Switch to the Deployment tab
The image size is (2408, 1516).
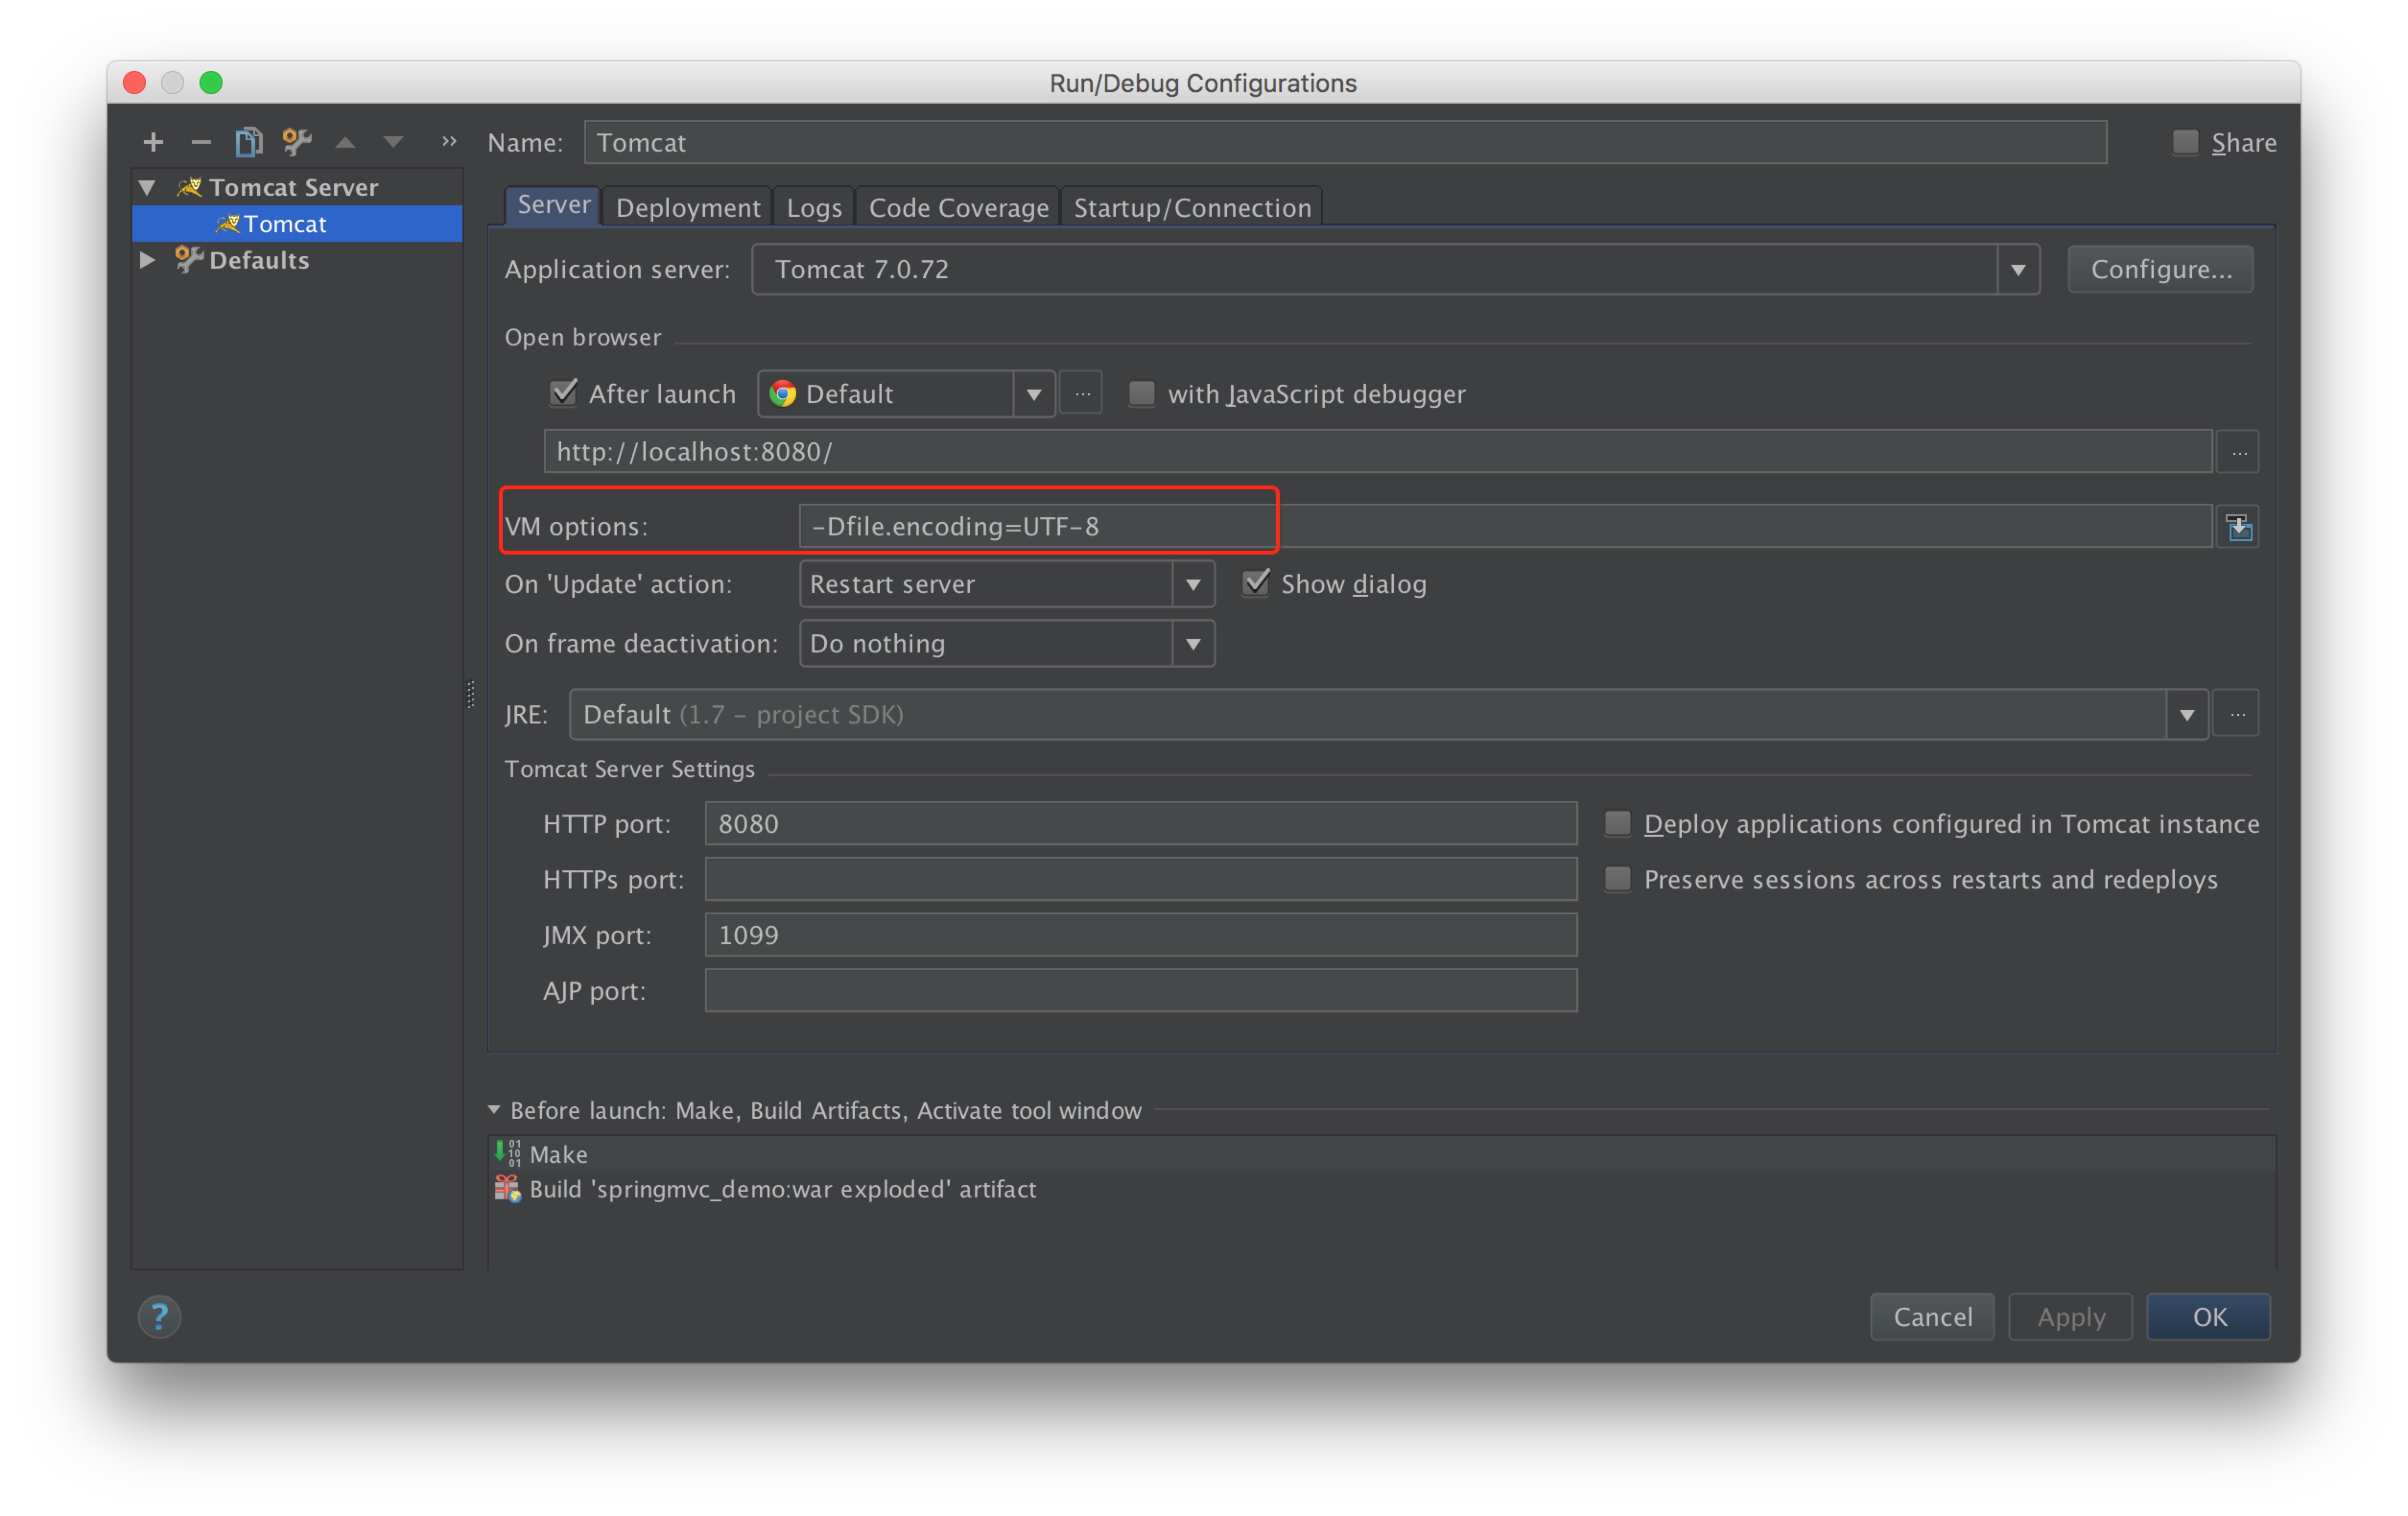(x=688, y=207)
